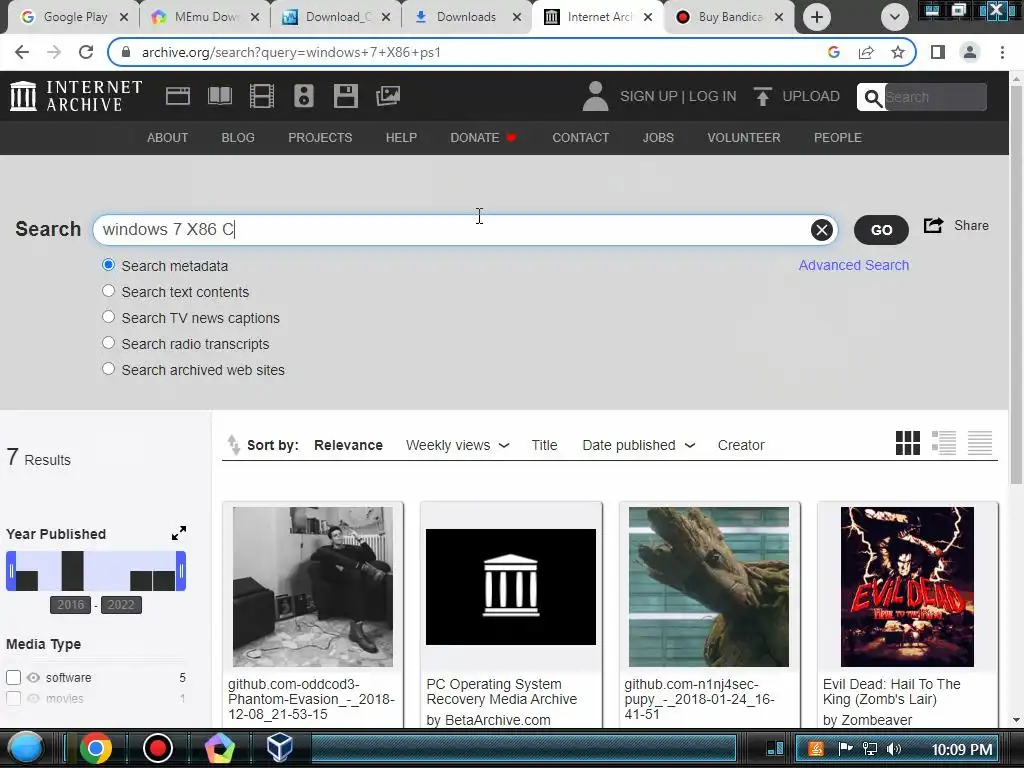Toggle the eye icon next to software
The height and width of the screenshot is (768, 1024).
[33, 677]
